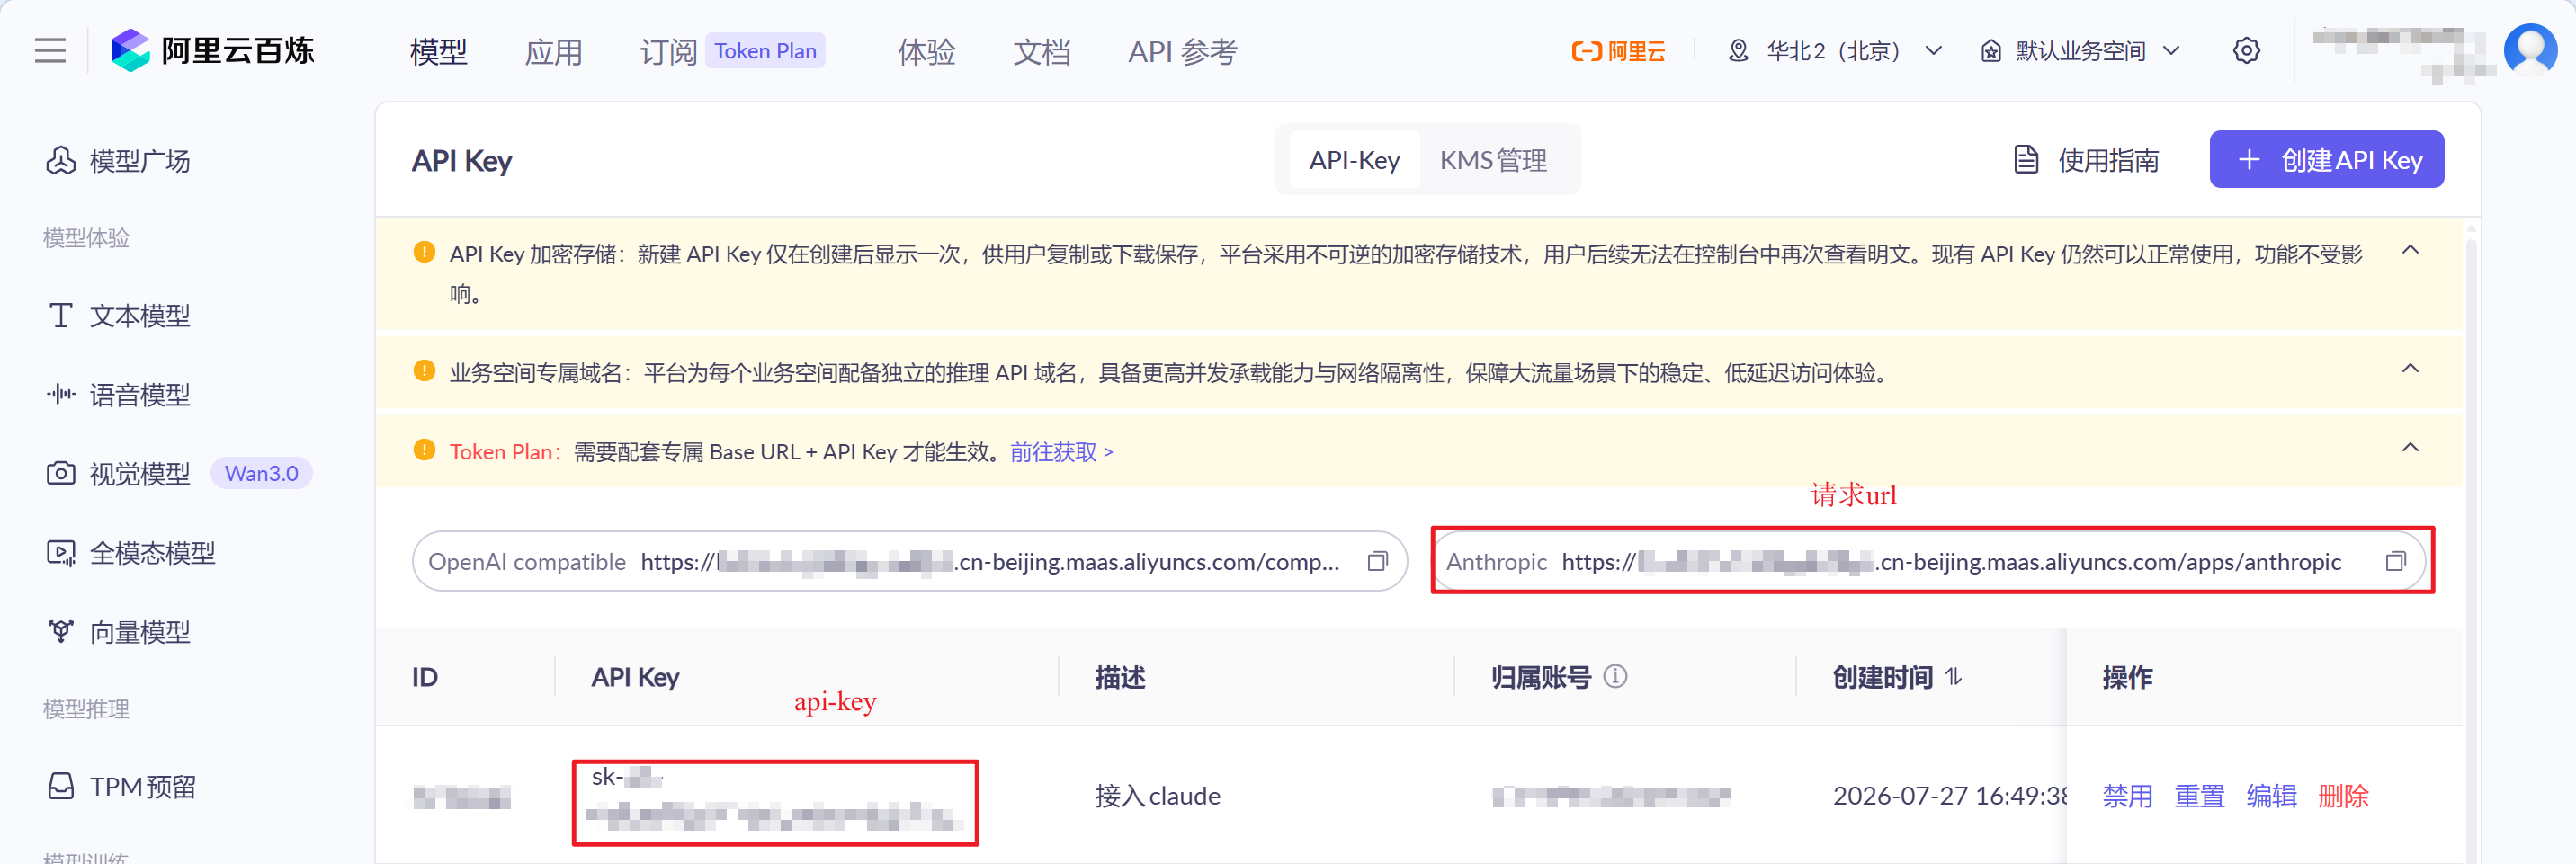Open the 模型 top menu
This screenshot has width=2576, height=864.
[438, 51]
